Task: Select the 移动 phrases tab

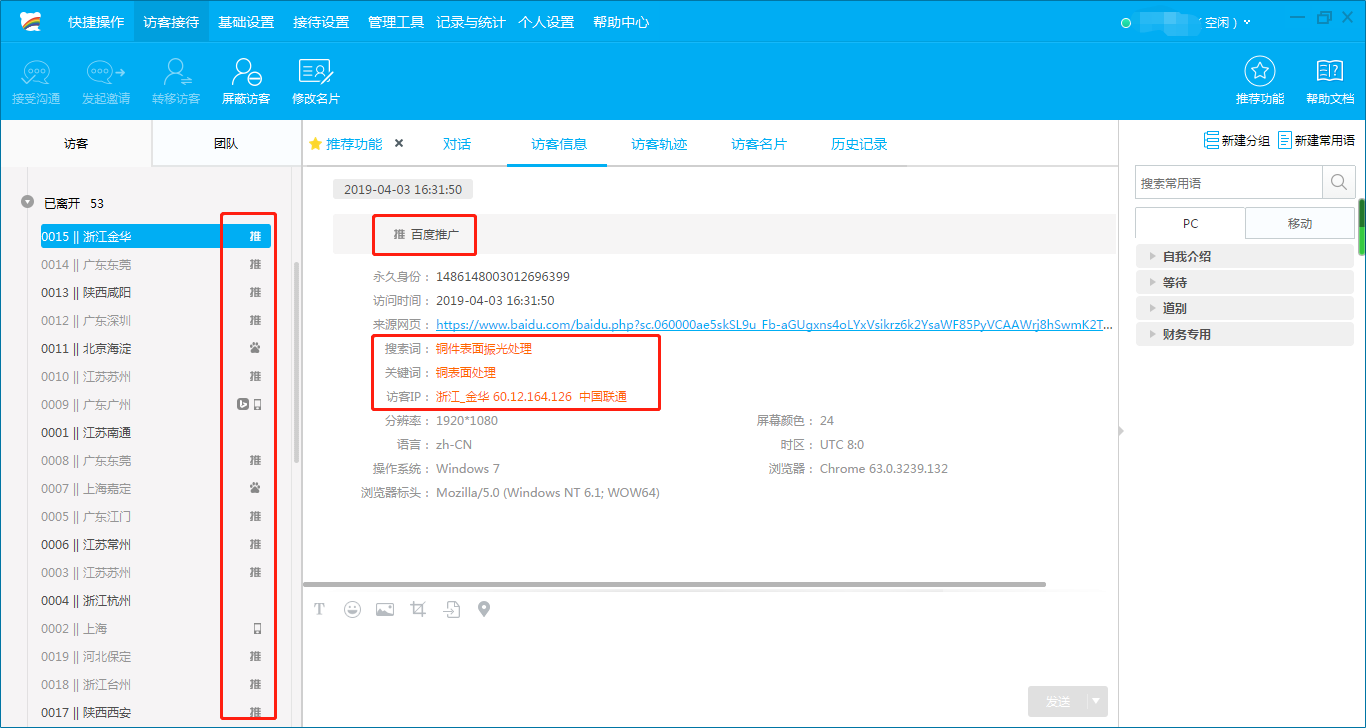Action: tap(1300, 223)
